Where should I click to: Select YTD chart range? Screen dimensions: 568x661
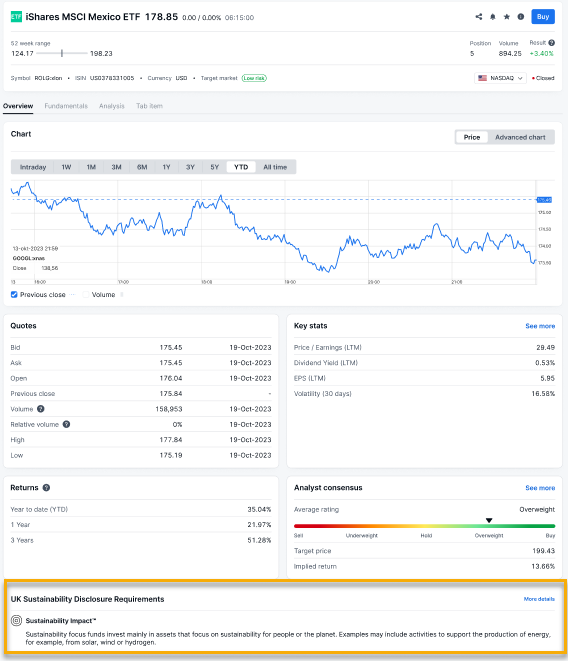241,167
